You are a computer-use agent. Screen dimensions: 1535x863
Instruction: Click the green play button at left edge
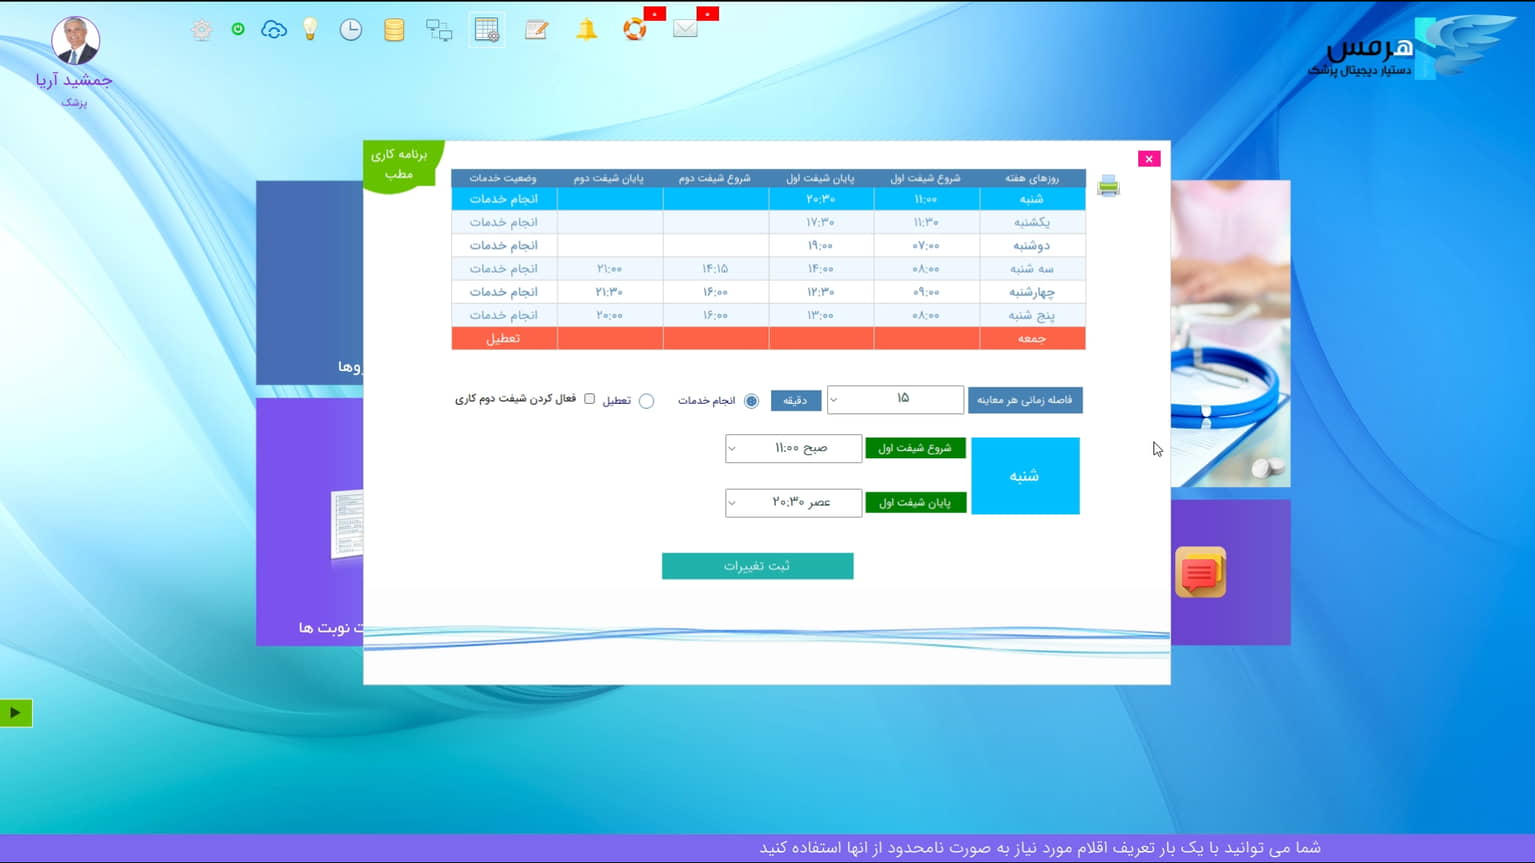tap(15, 713)
